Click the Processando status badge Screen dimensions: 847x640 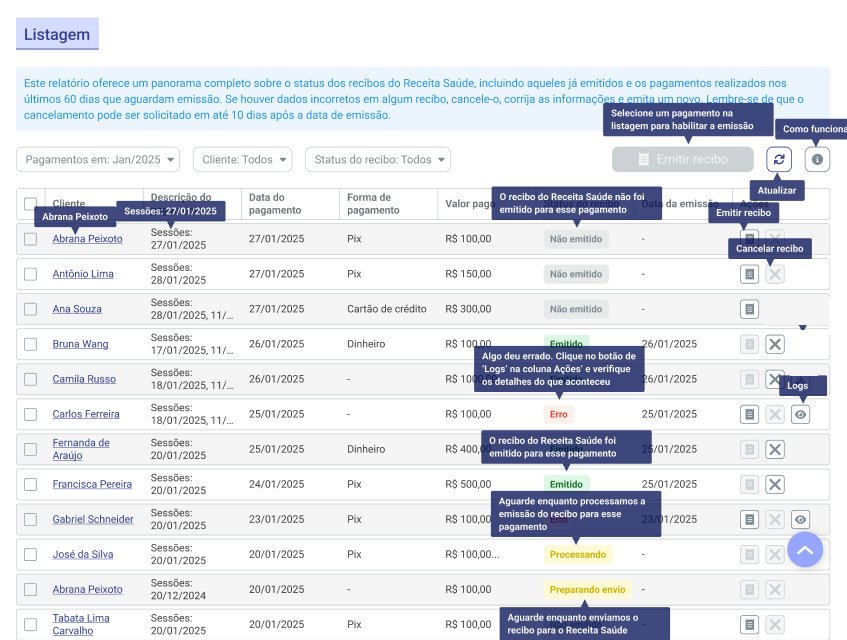[578, 555]
